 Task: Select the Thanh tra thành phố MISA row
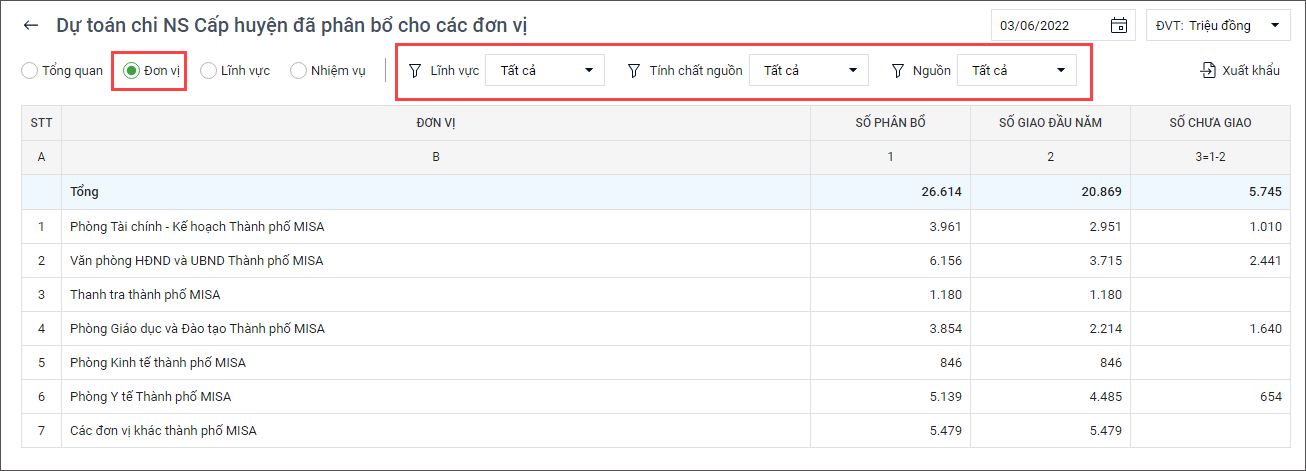tap(145, 295)
